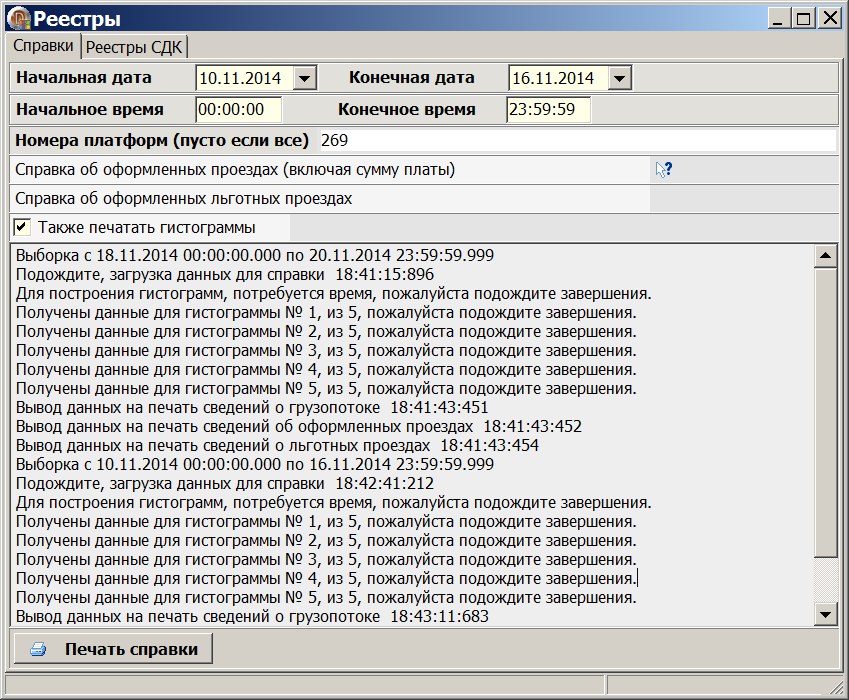Open the Реестры СДК tab
Viewport: 849px width, 700px height.
(x=133, y=47)
